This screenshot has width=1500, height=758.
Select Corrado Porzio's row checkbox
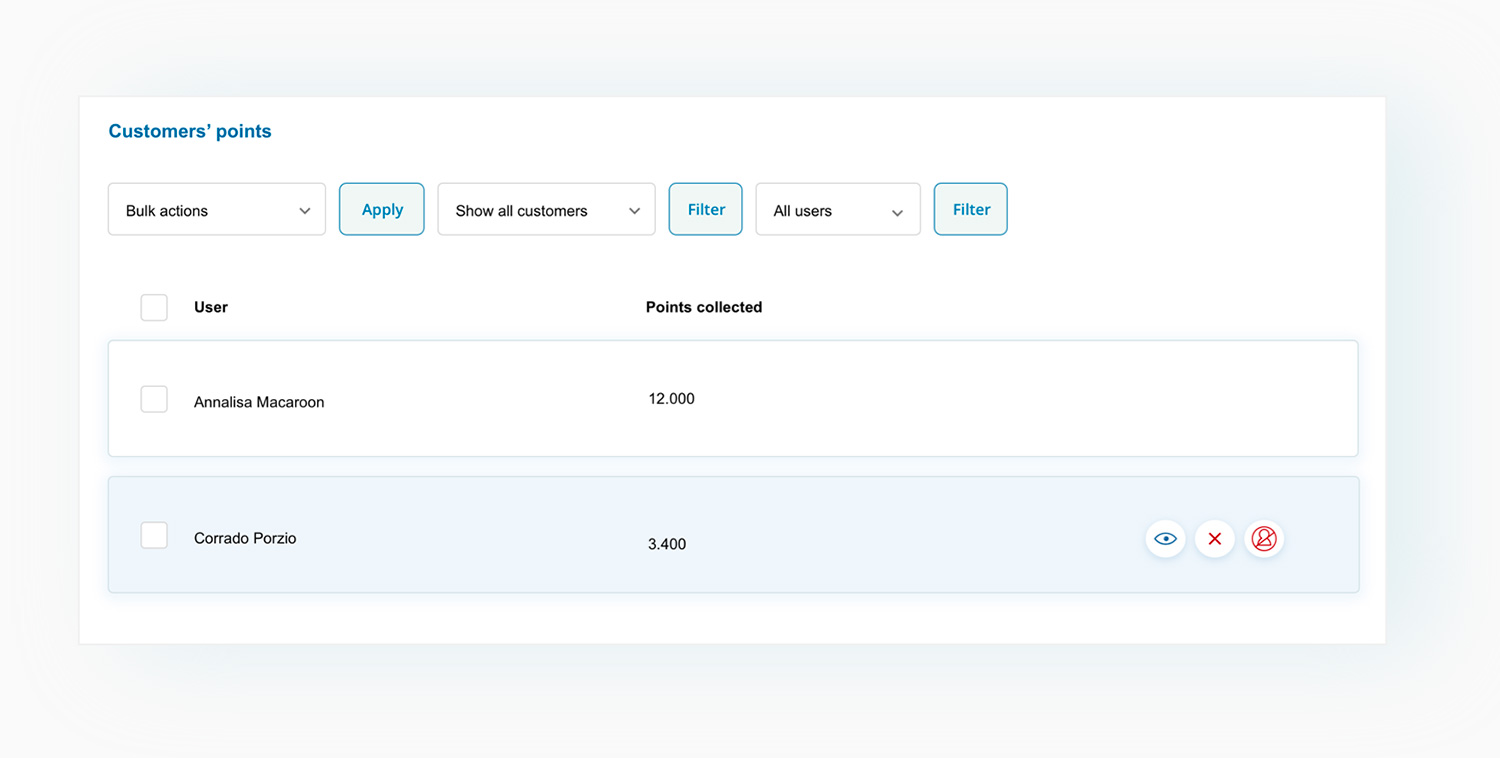[154, 535]
